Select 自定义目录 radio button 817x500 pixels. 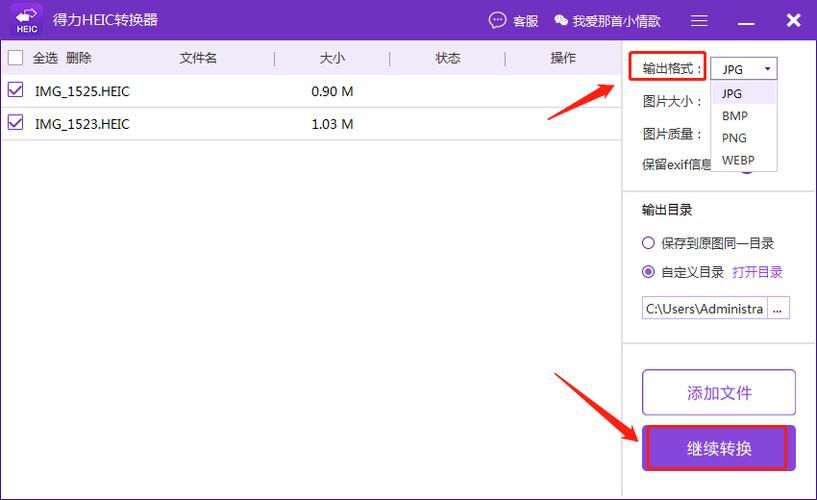click(648, 272)
